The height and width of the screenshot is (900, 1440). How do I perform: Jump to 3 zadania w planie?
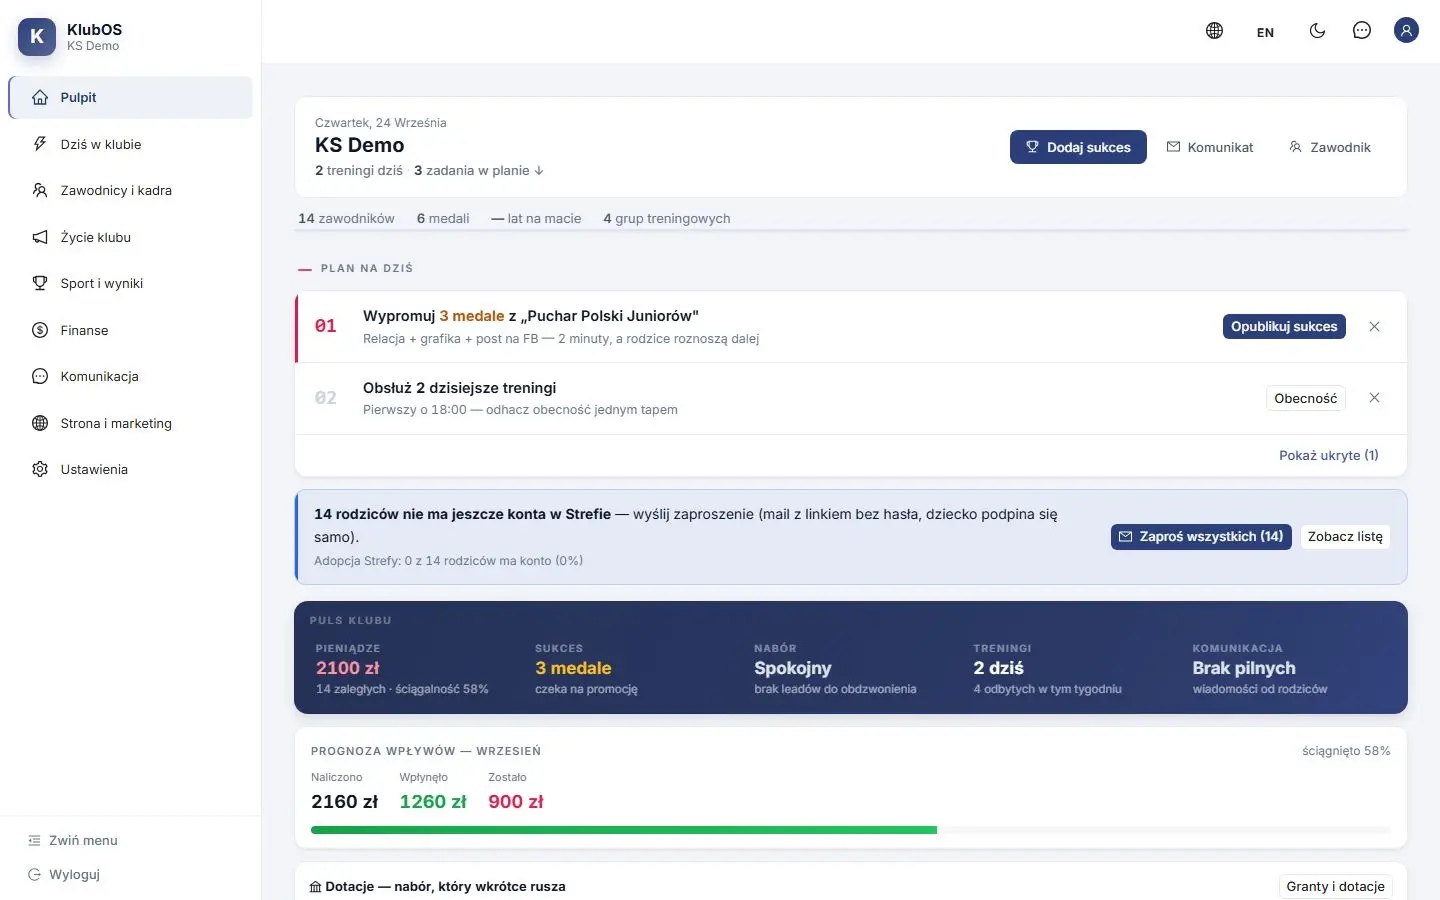tap(479, 170)
